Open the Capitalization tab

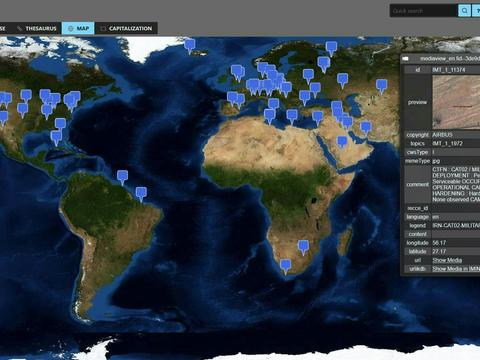click(x=126, y=28)
